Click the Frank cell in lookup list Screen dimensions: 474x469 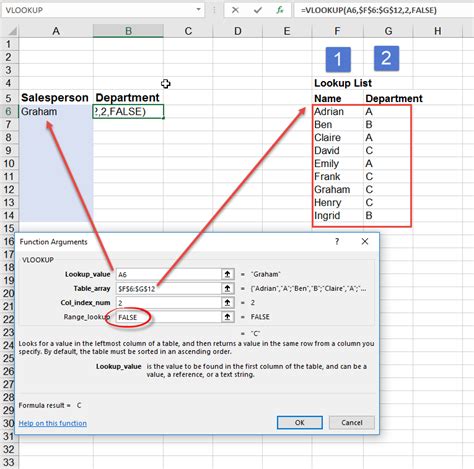click(337, 176)
